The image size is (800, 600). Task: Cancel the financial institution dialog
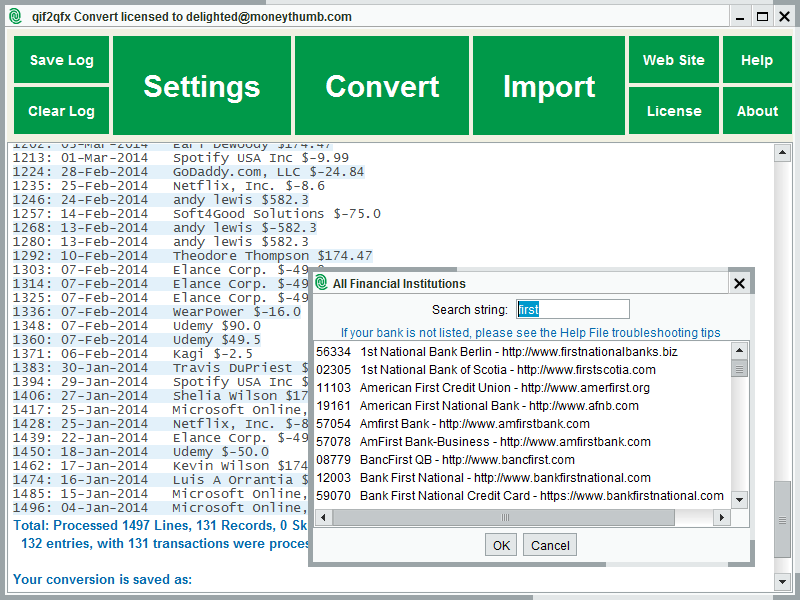(x=550, y=545)
